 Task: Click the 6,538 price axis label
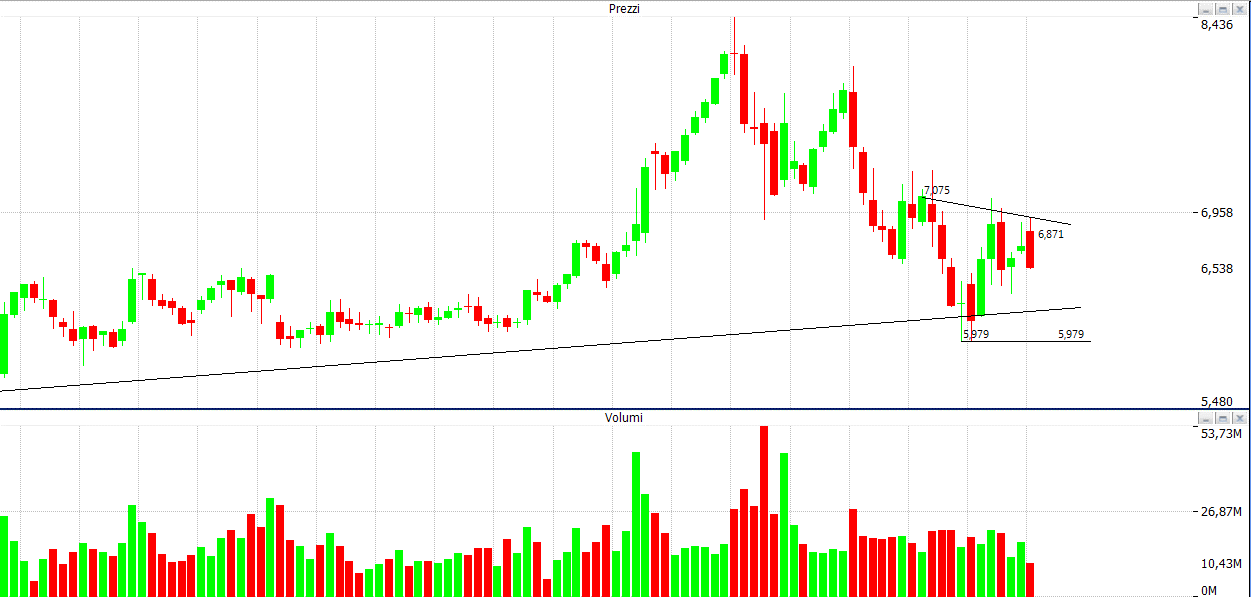tap(1216, 268)
